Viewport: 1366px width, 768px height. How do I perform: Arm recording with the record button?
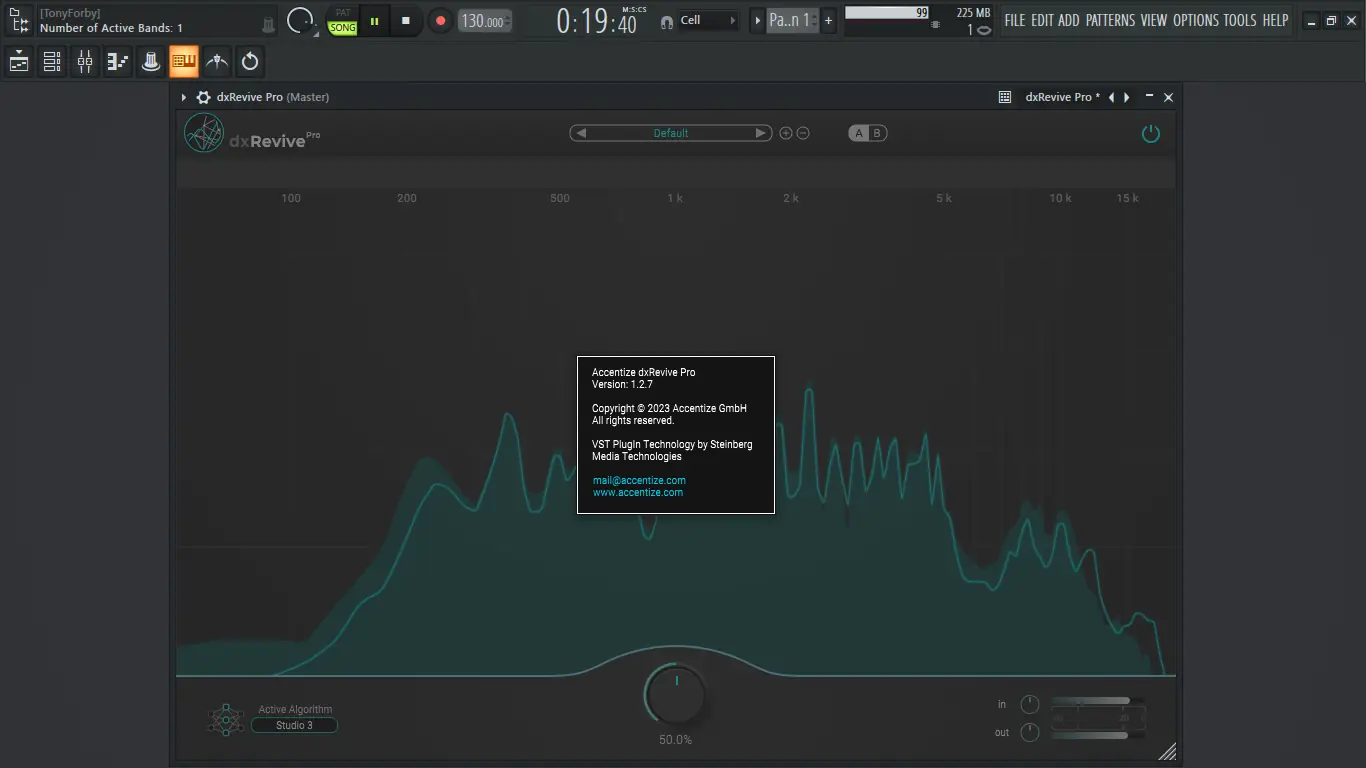(x=440, y=20)
